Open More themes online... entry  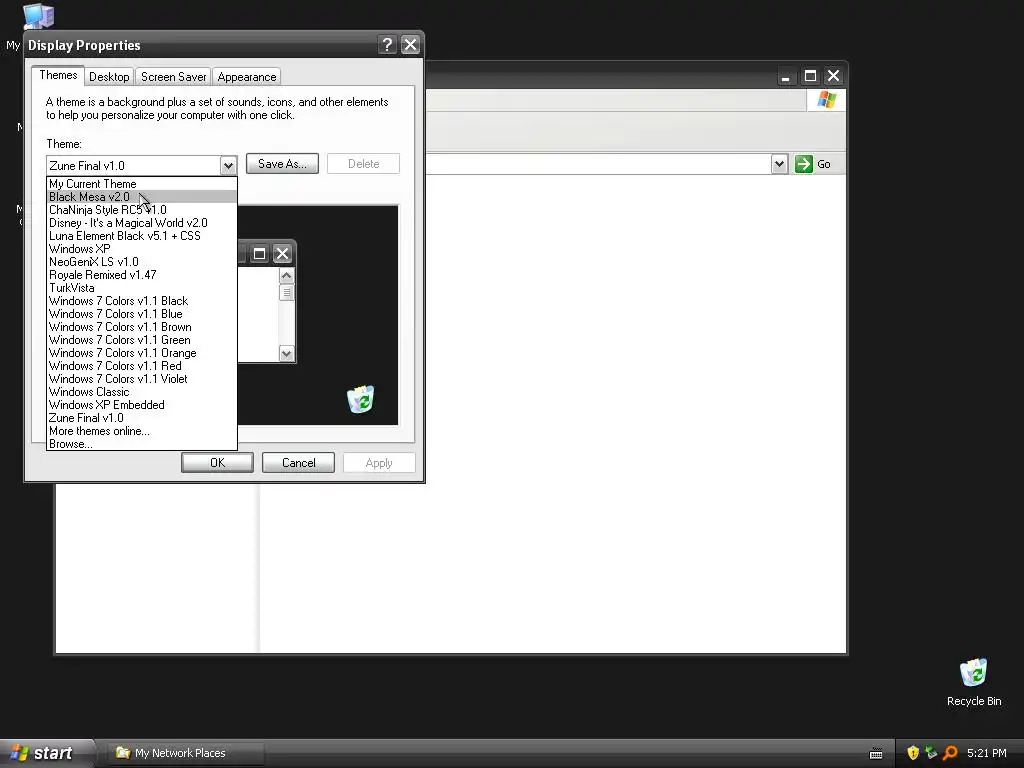[142, 431]
